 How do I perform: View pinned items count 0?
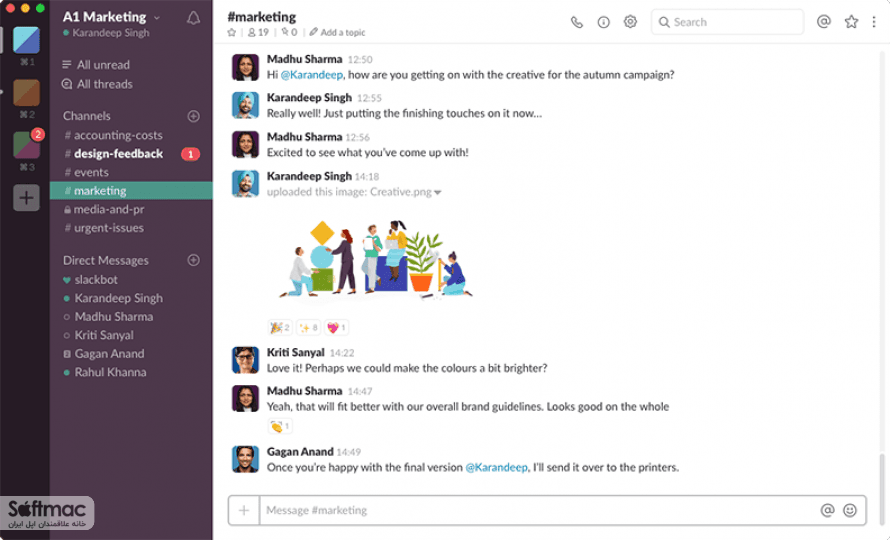coord(289,32)
